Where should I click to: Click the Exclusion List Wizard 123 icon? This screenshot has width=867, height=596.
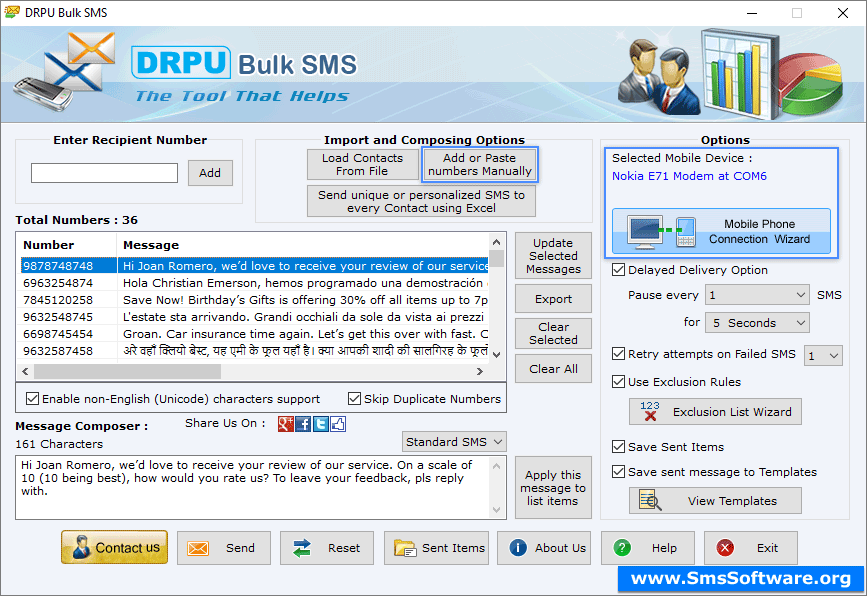click(x=650, y=411)
